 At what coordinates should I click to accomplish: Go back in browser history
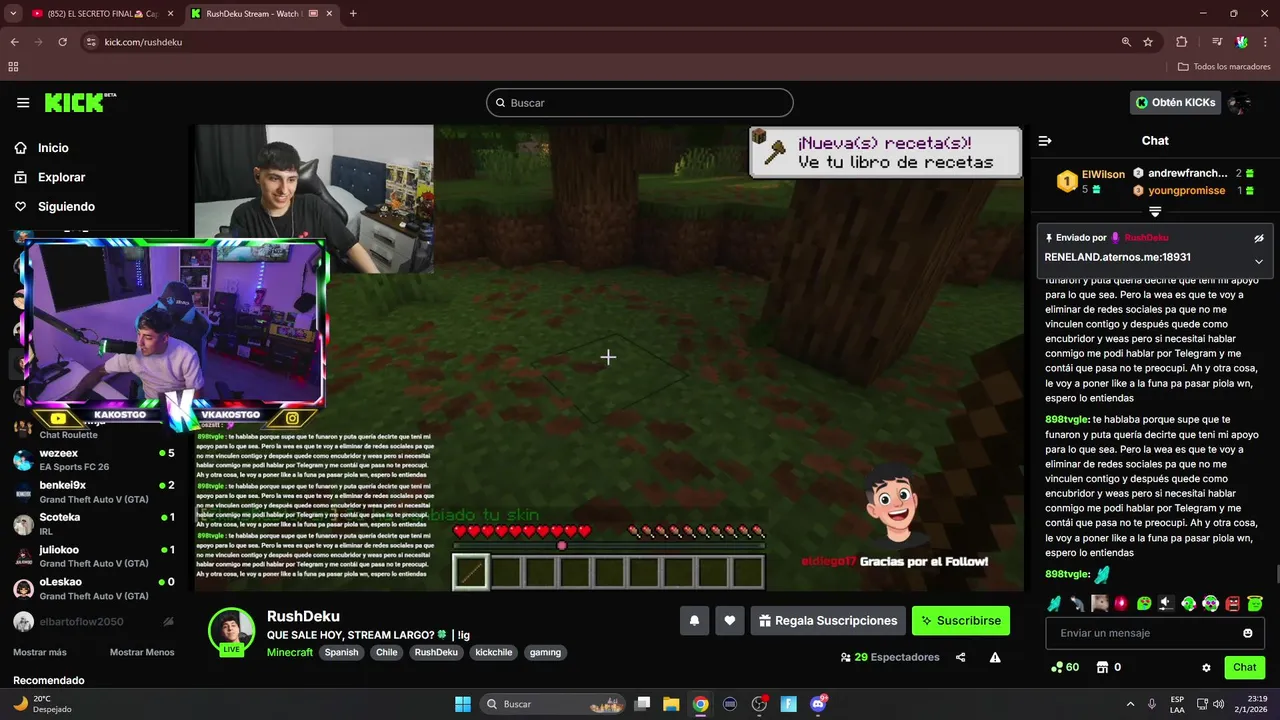click(x=14, y=42)
